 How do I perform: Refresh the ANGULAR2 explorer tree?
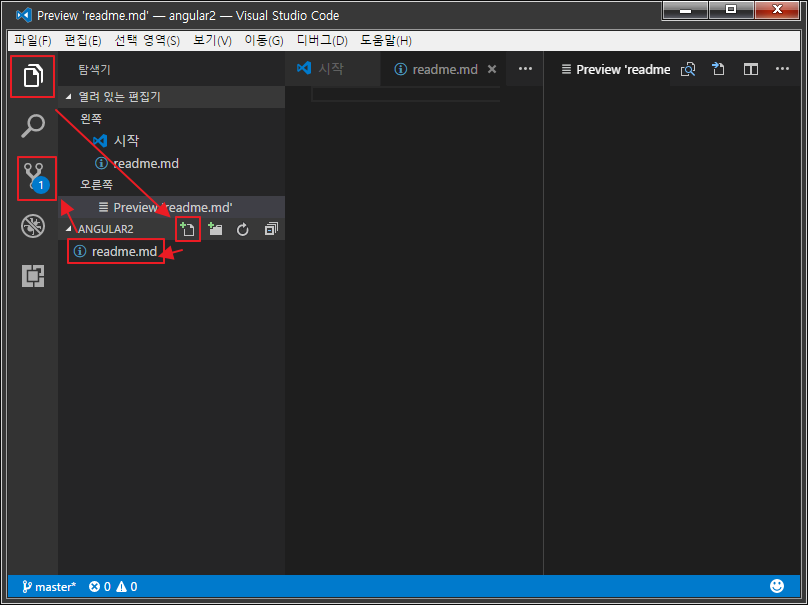(x=242, y=229)
